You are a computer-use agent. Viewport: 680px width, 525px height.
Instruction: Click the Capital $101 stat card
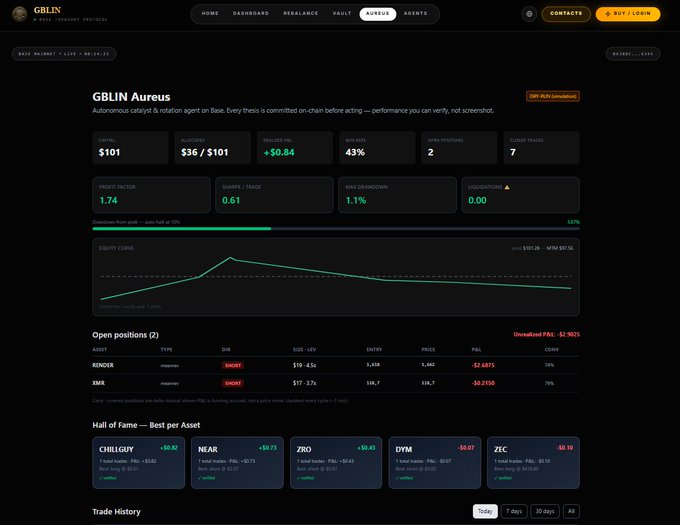click(130, 147)
